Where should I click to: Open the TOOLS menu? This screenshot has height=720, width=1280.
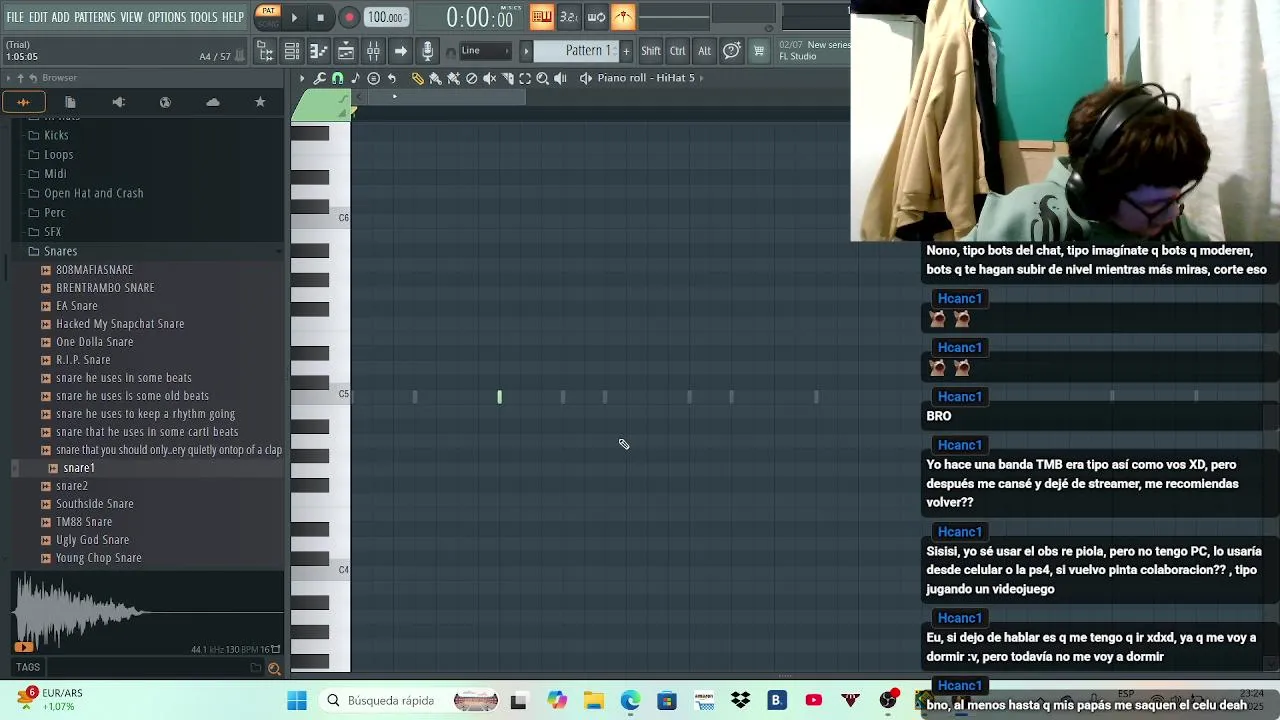204,18
